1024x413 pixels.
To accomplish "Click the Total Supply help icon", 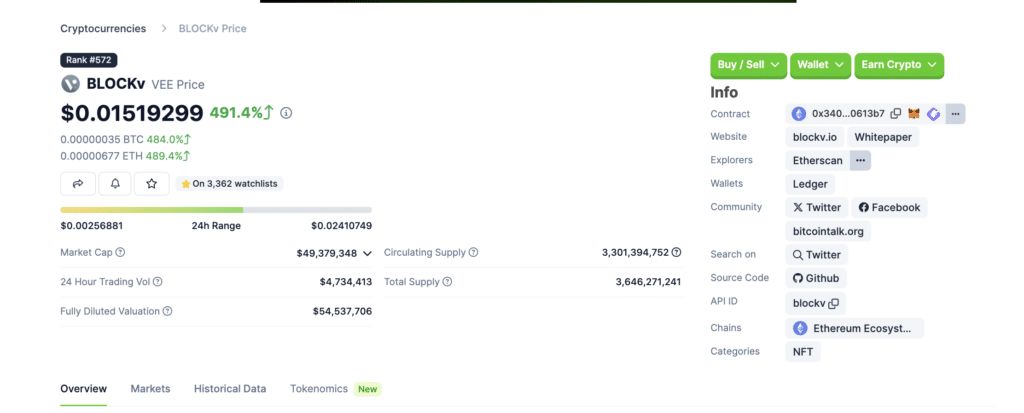I will pos(447,282).
